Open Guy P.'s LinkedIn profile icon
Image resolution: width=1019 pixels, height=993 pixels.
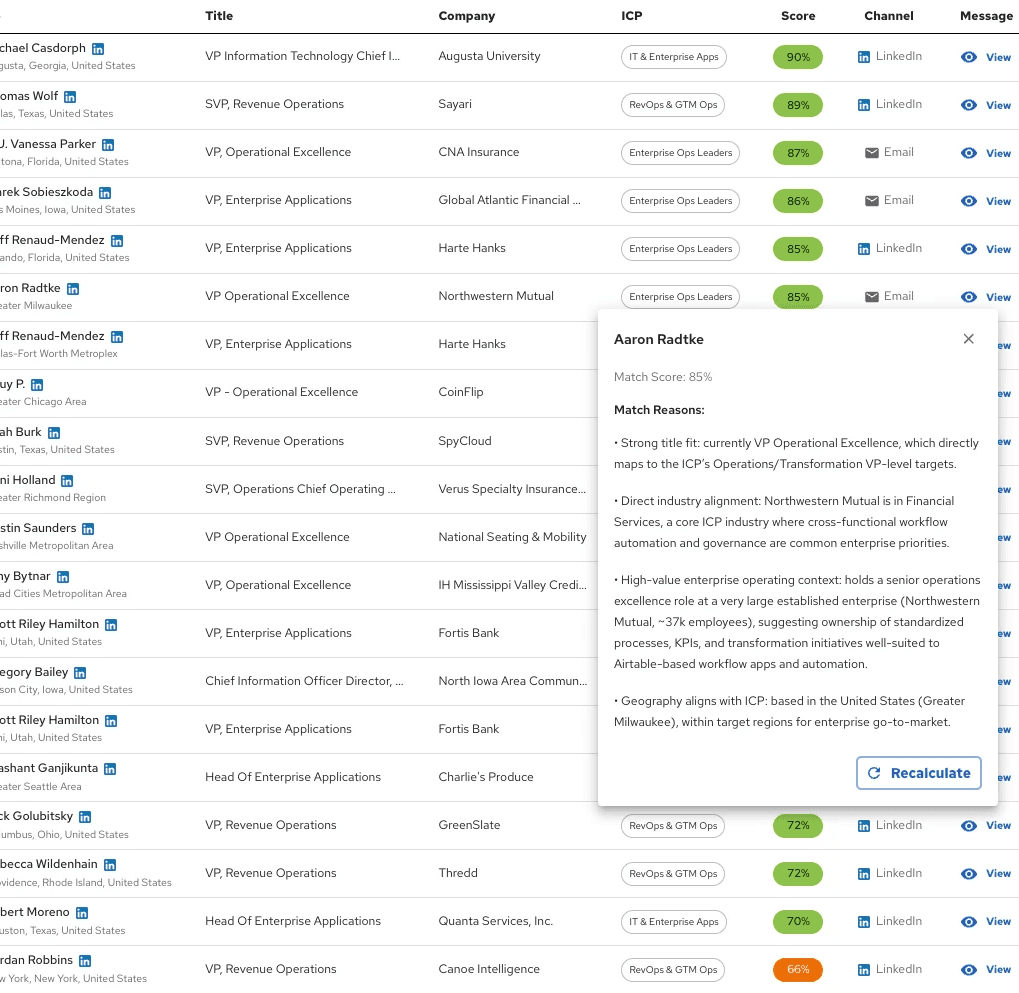pyautogui.click(x=37, y=385)
